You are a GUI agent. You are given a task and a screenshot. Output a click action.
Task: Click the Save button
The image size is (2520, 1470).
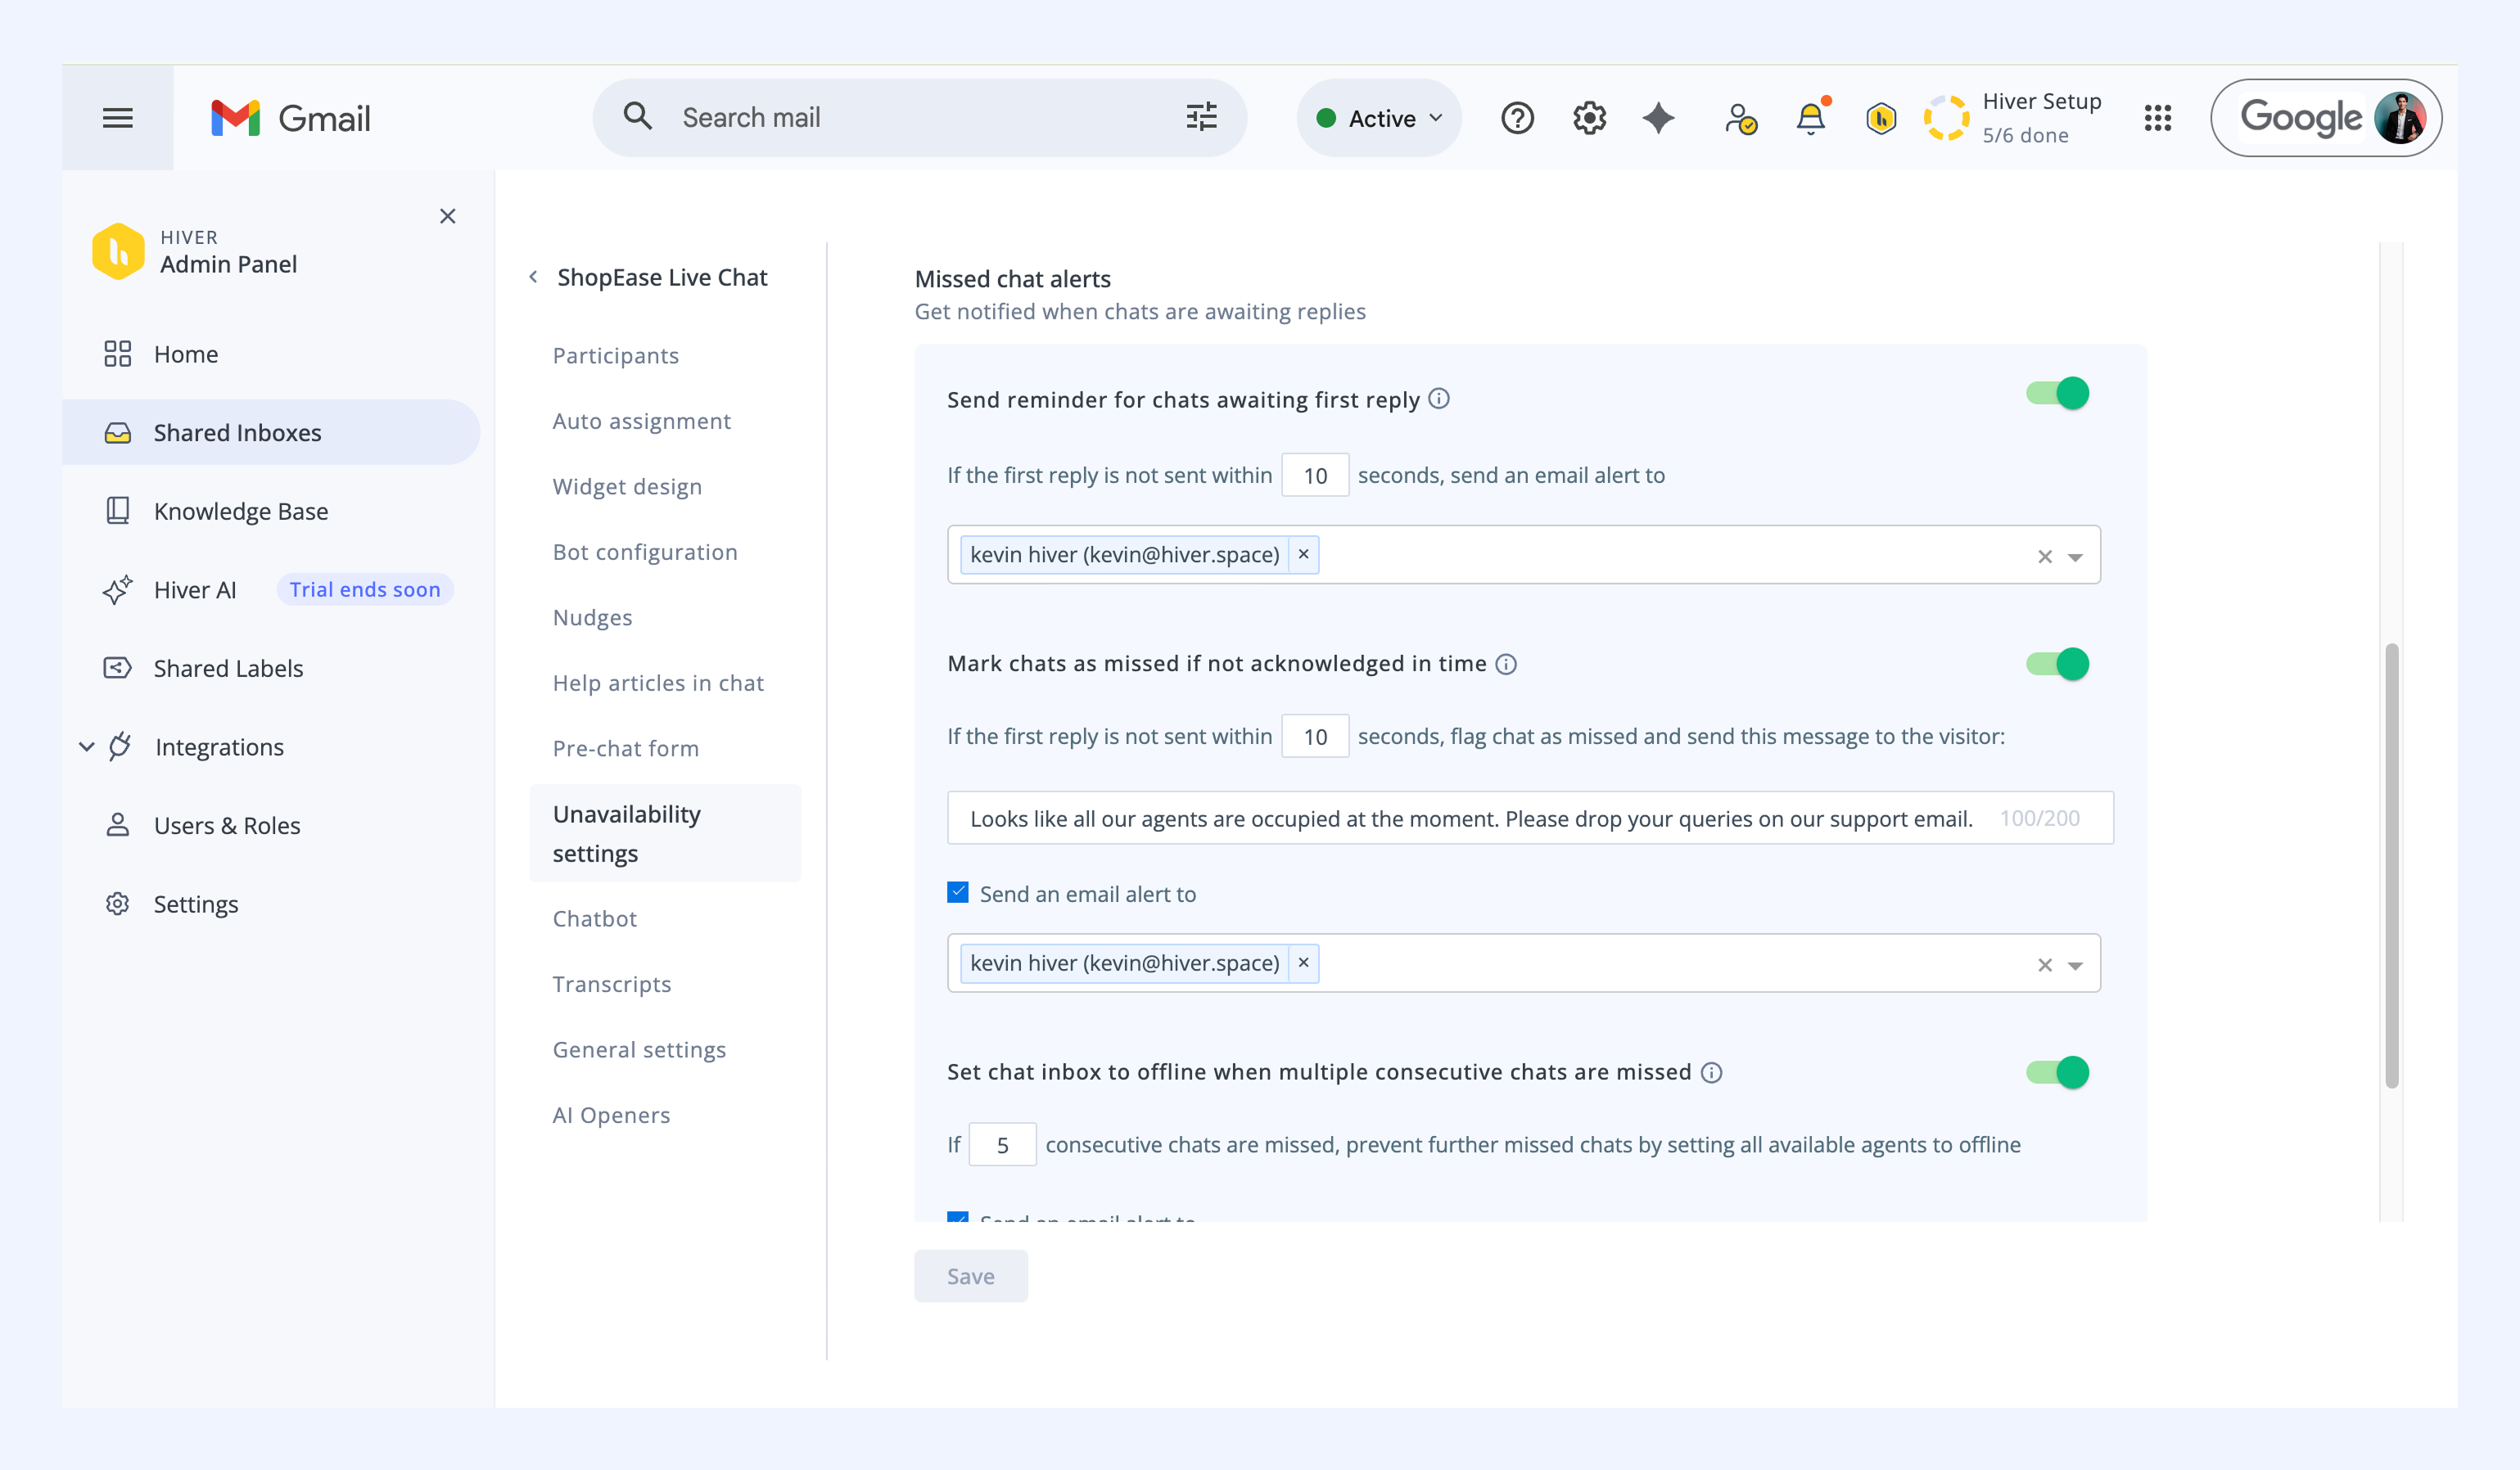tap(970, 1276)
